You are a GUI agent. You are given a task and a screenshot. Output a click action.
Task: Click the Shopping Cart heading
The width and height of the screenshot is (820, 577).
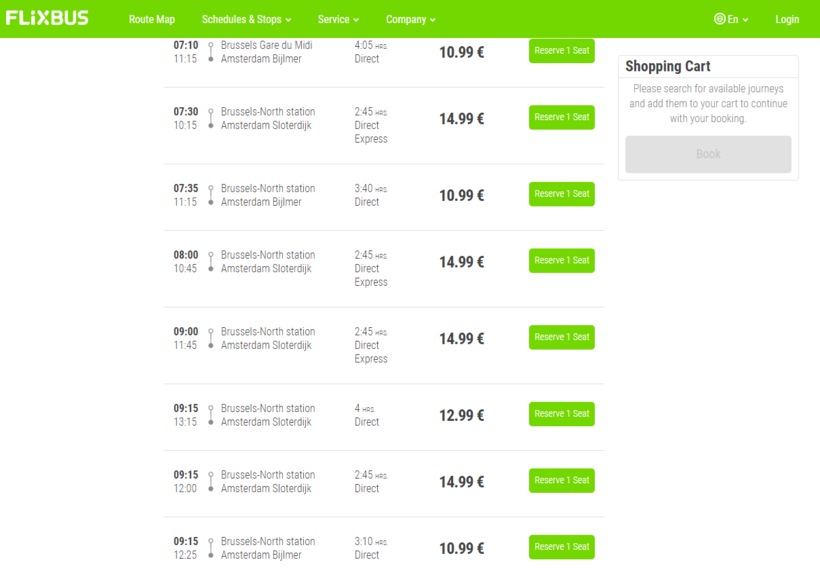pyautogui.click(x=668, y=66)
